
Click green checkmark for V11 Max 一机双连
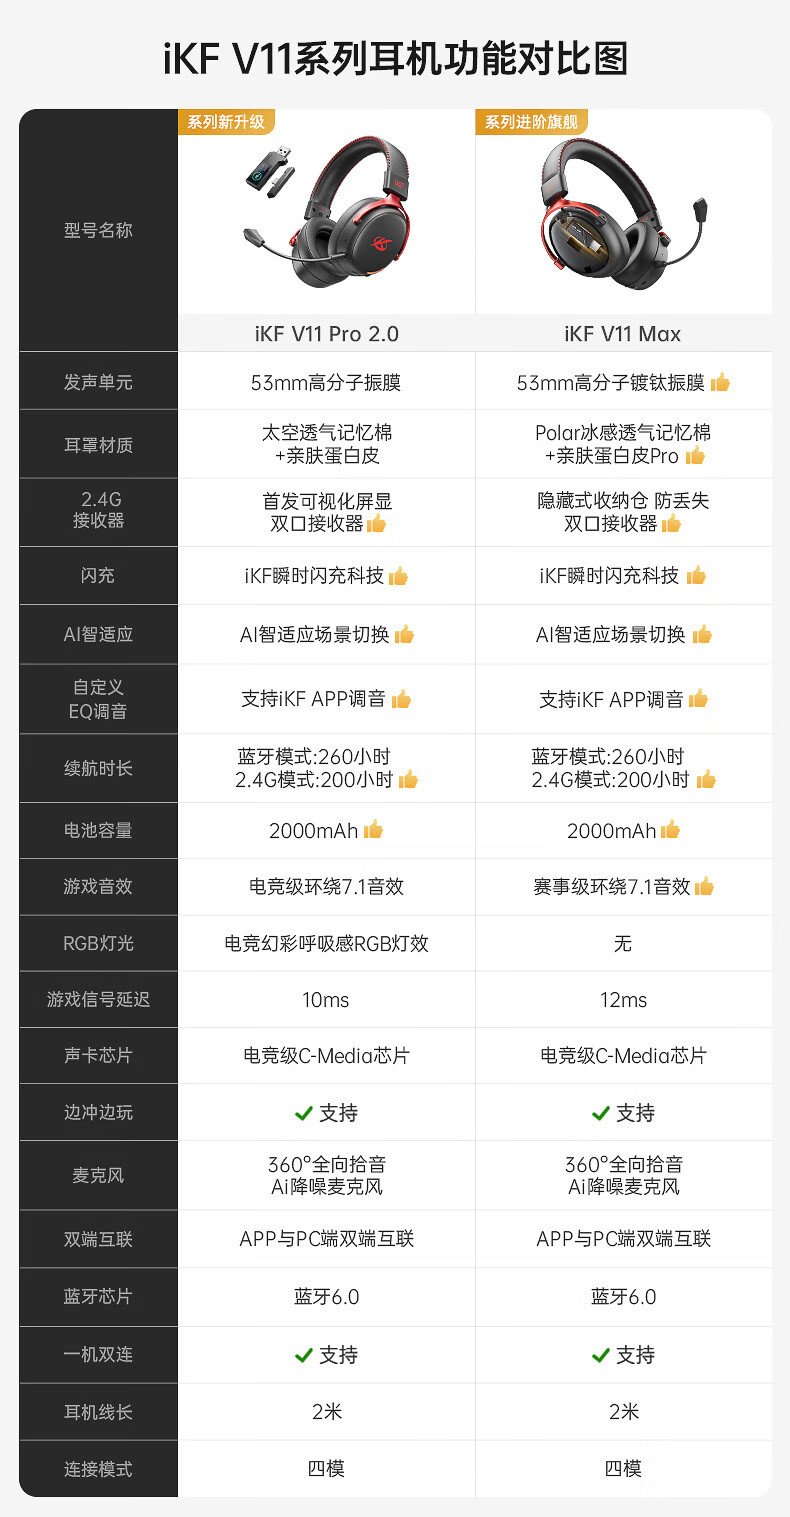[600, 1355]
